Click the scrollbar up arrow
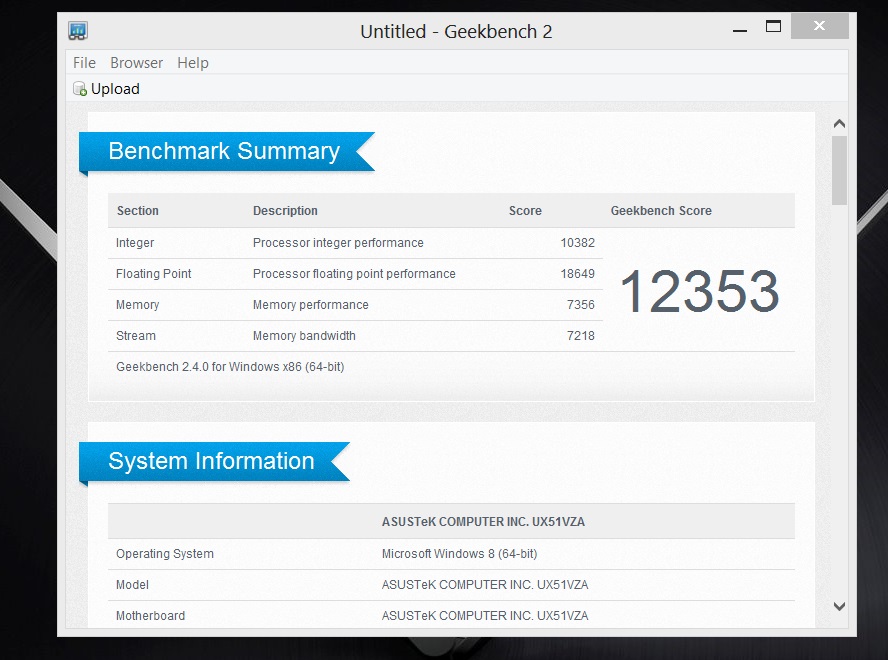This screenshot has height=660, width=888. 839,124
